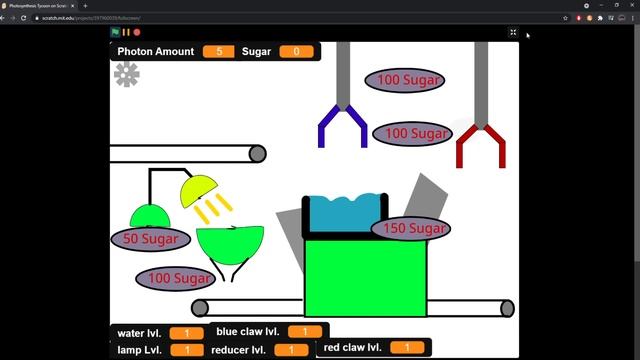
Task: Click the blue claw sprite
Action: tap(342, 126)
